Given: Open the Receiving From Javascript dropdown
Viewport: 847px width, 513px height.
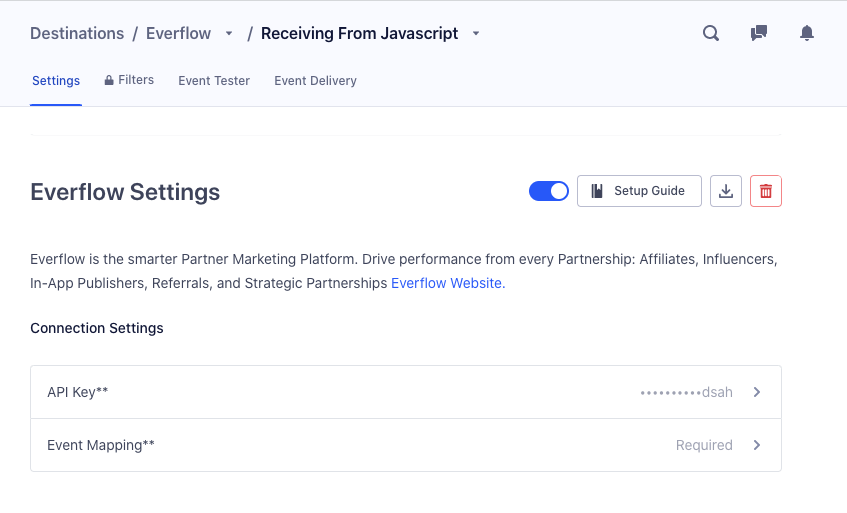Looking at the screenshot, I should 476,34.
